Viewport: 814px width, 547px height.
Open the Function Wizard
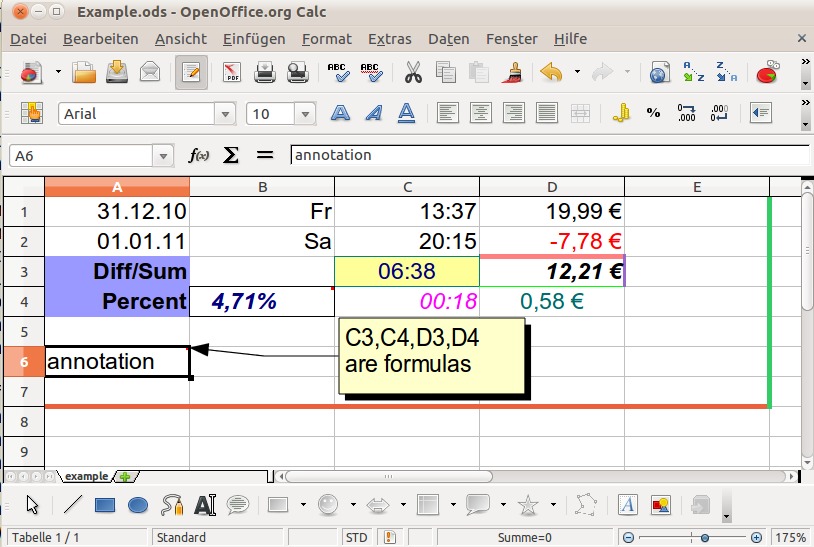(199, 155)
